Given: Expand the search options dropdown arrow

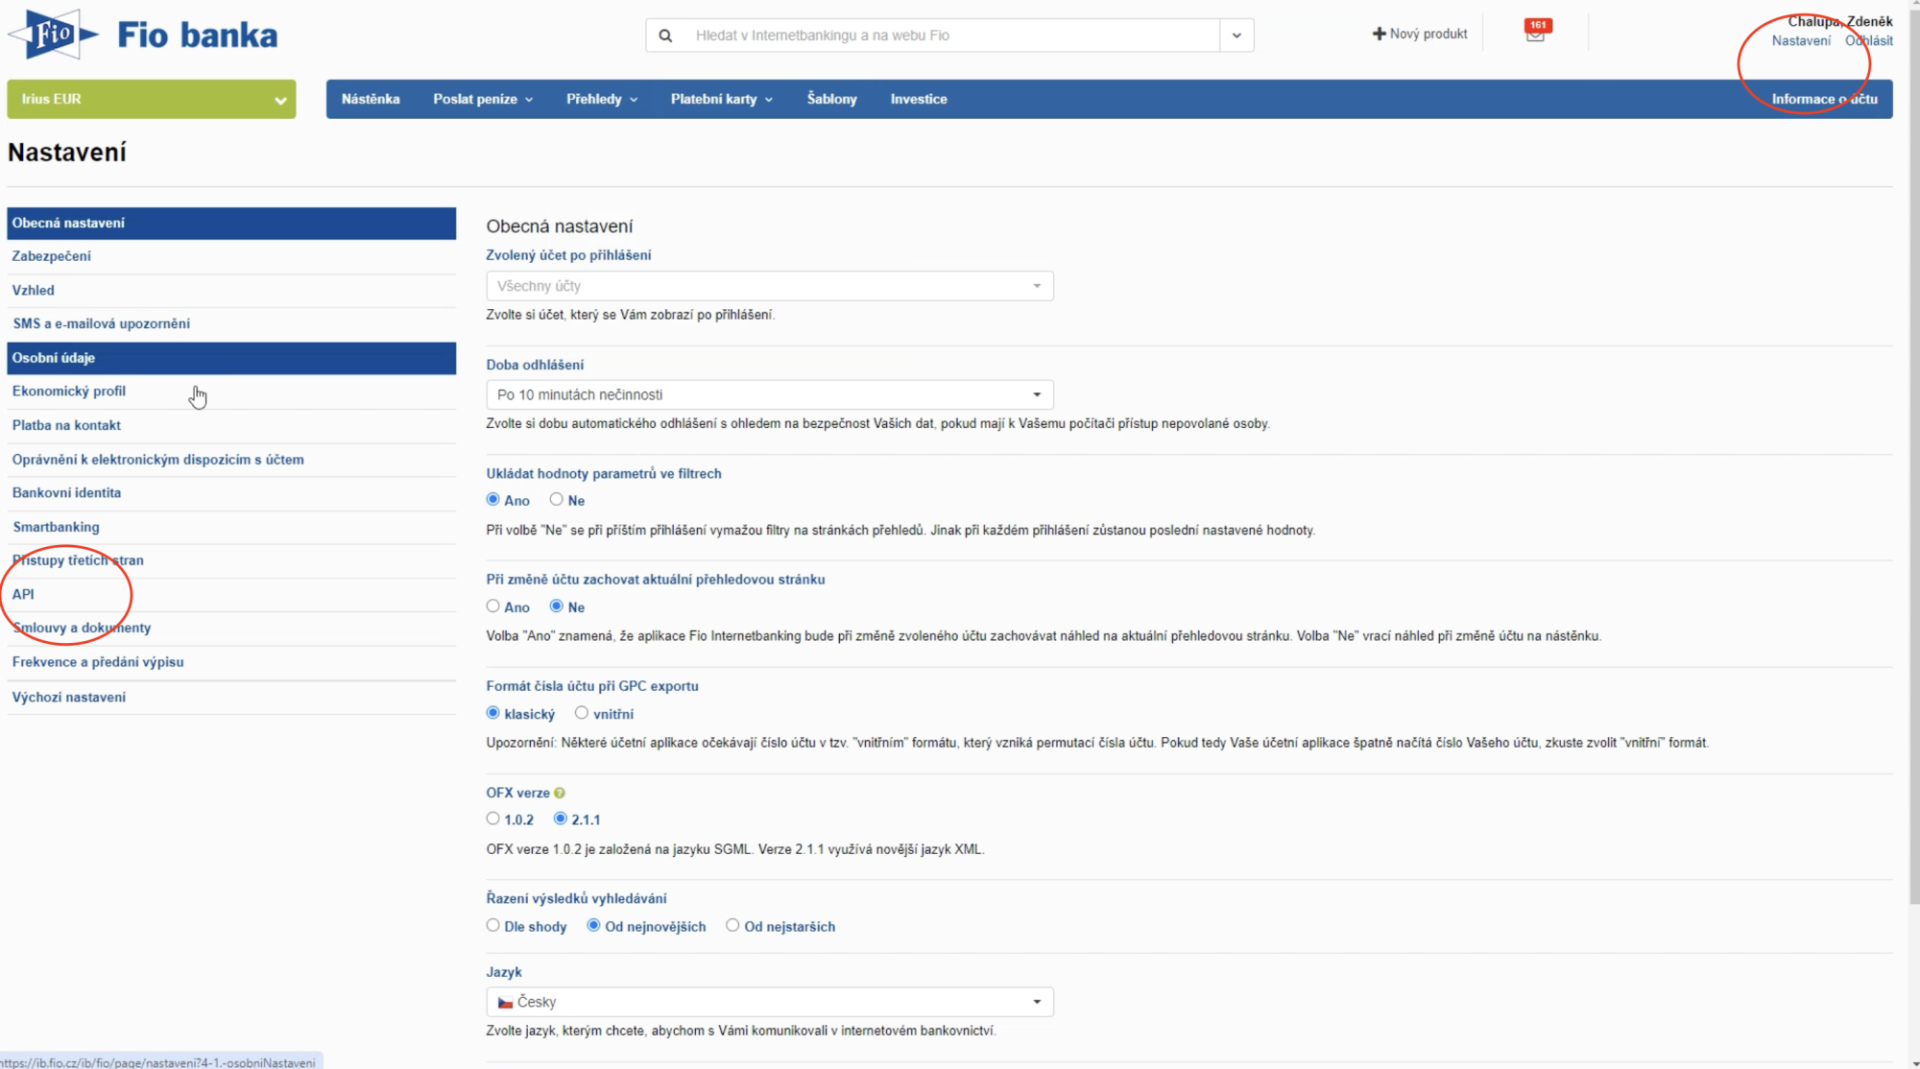Looking at the screenshot, I should point(1237,35).
